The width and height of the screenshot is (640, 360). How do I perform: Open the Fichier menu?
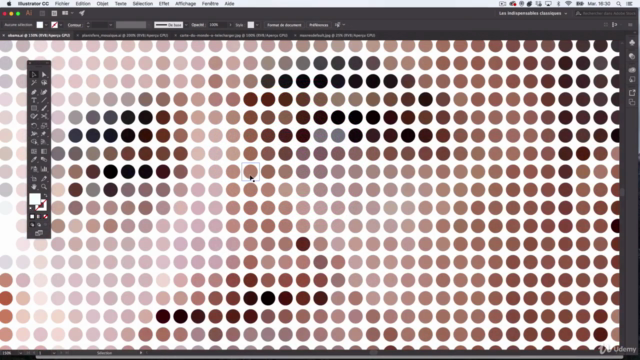click(x=62, y=4)
